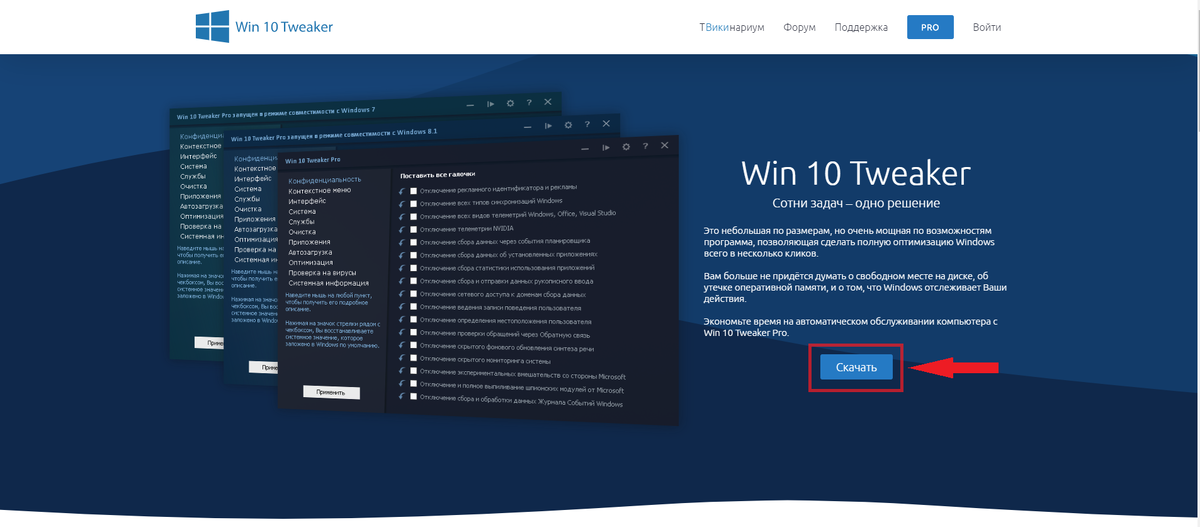Check 'Отключение сбора и отправки данных рукописного ввода'
This screenshot has width=1200, height=527.
coord(413,282)
